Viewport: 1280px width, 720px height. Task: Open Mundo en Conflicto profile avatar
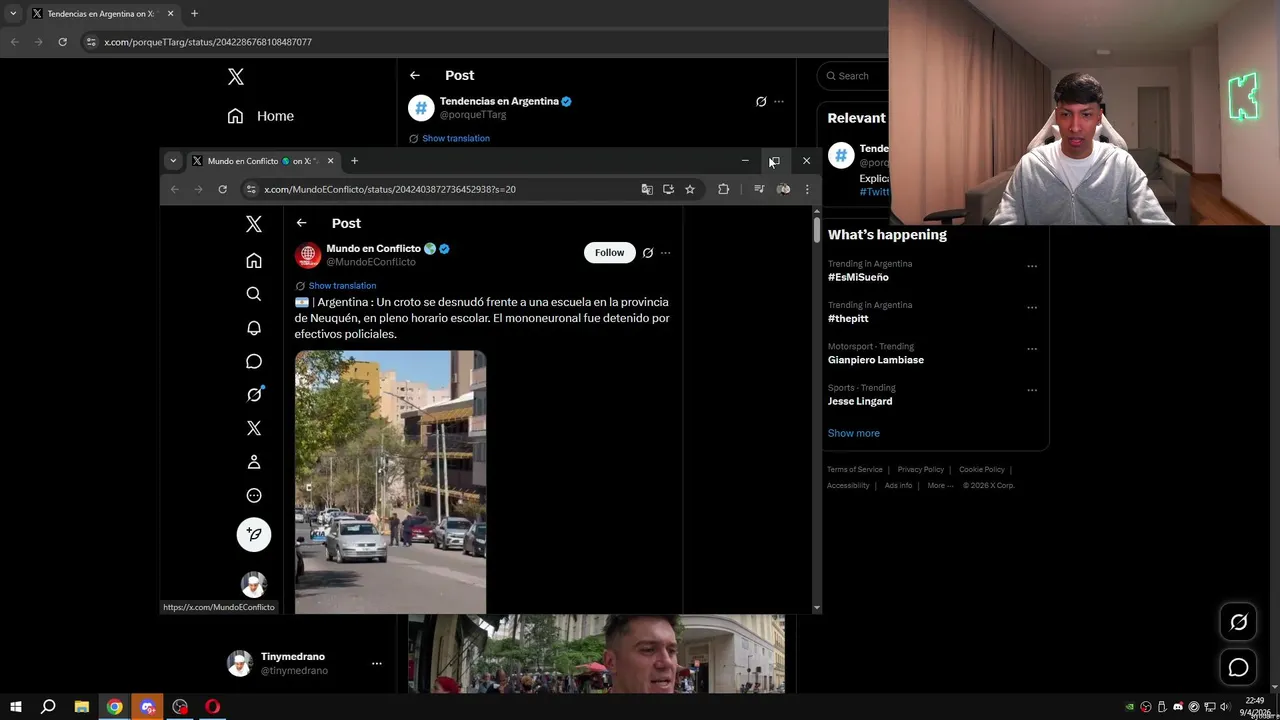308,255
